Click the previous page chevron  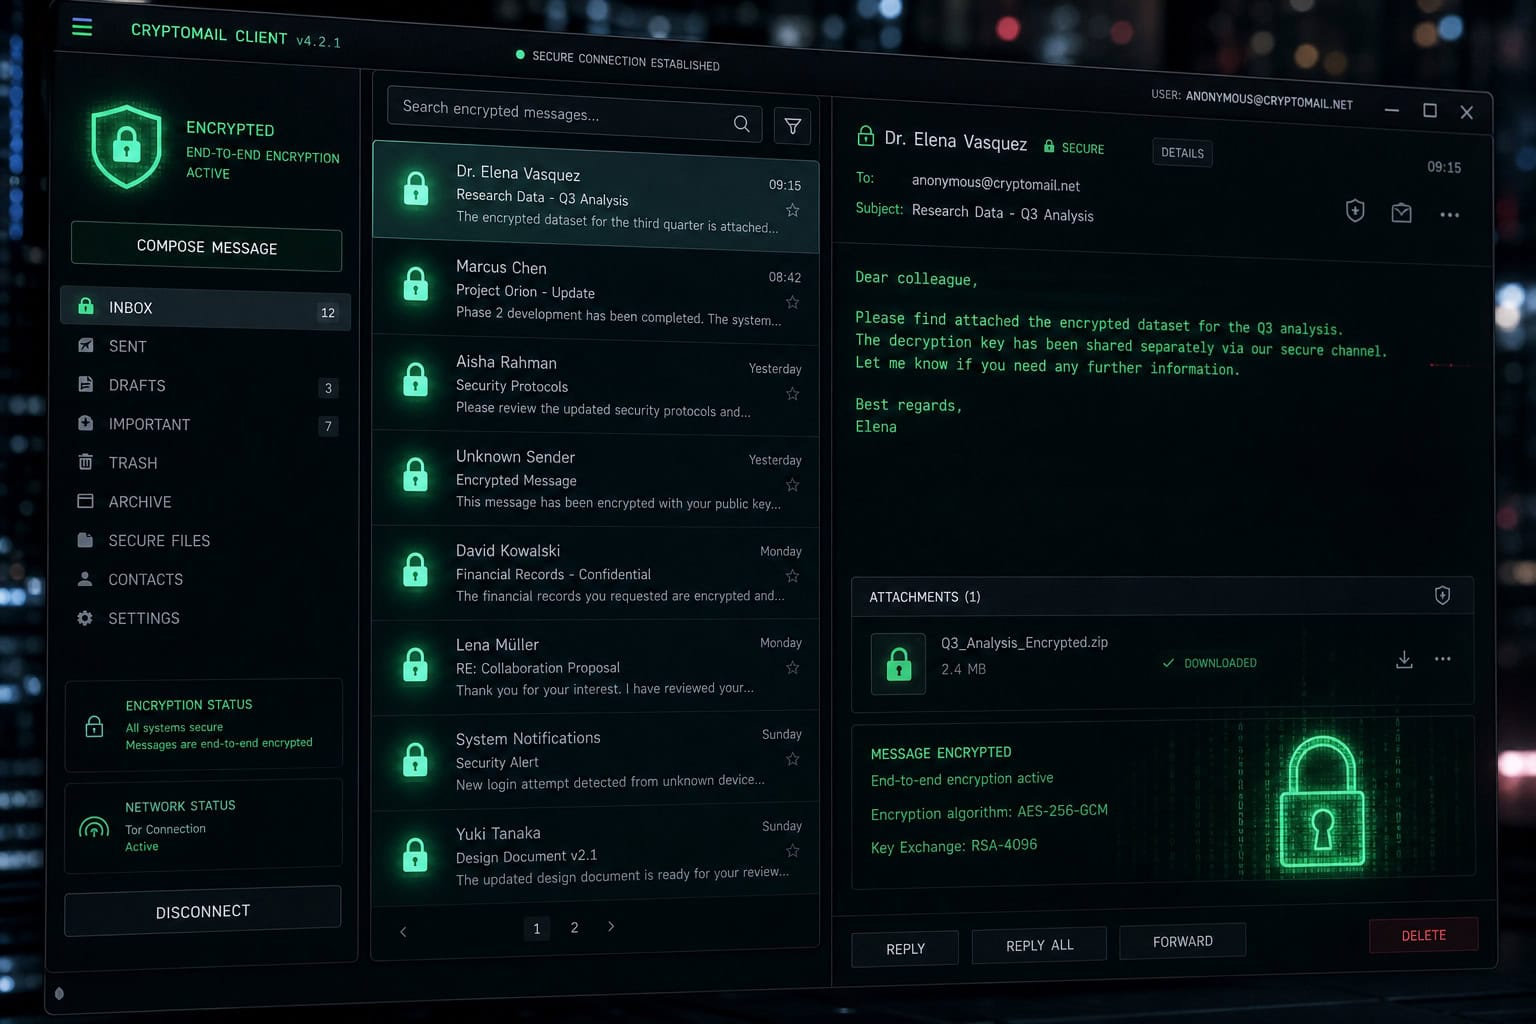(403, 932)
